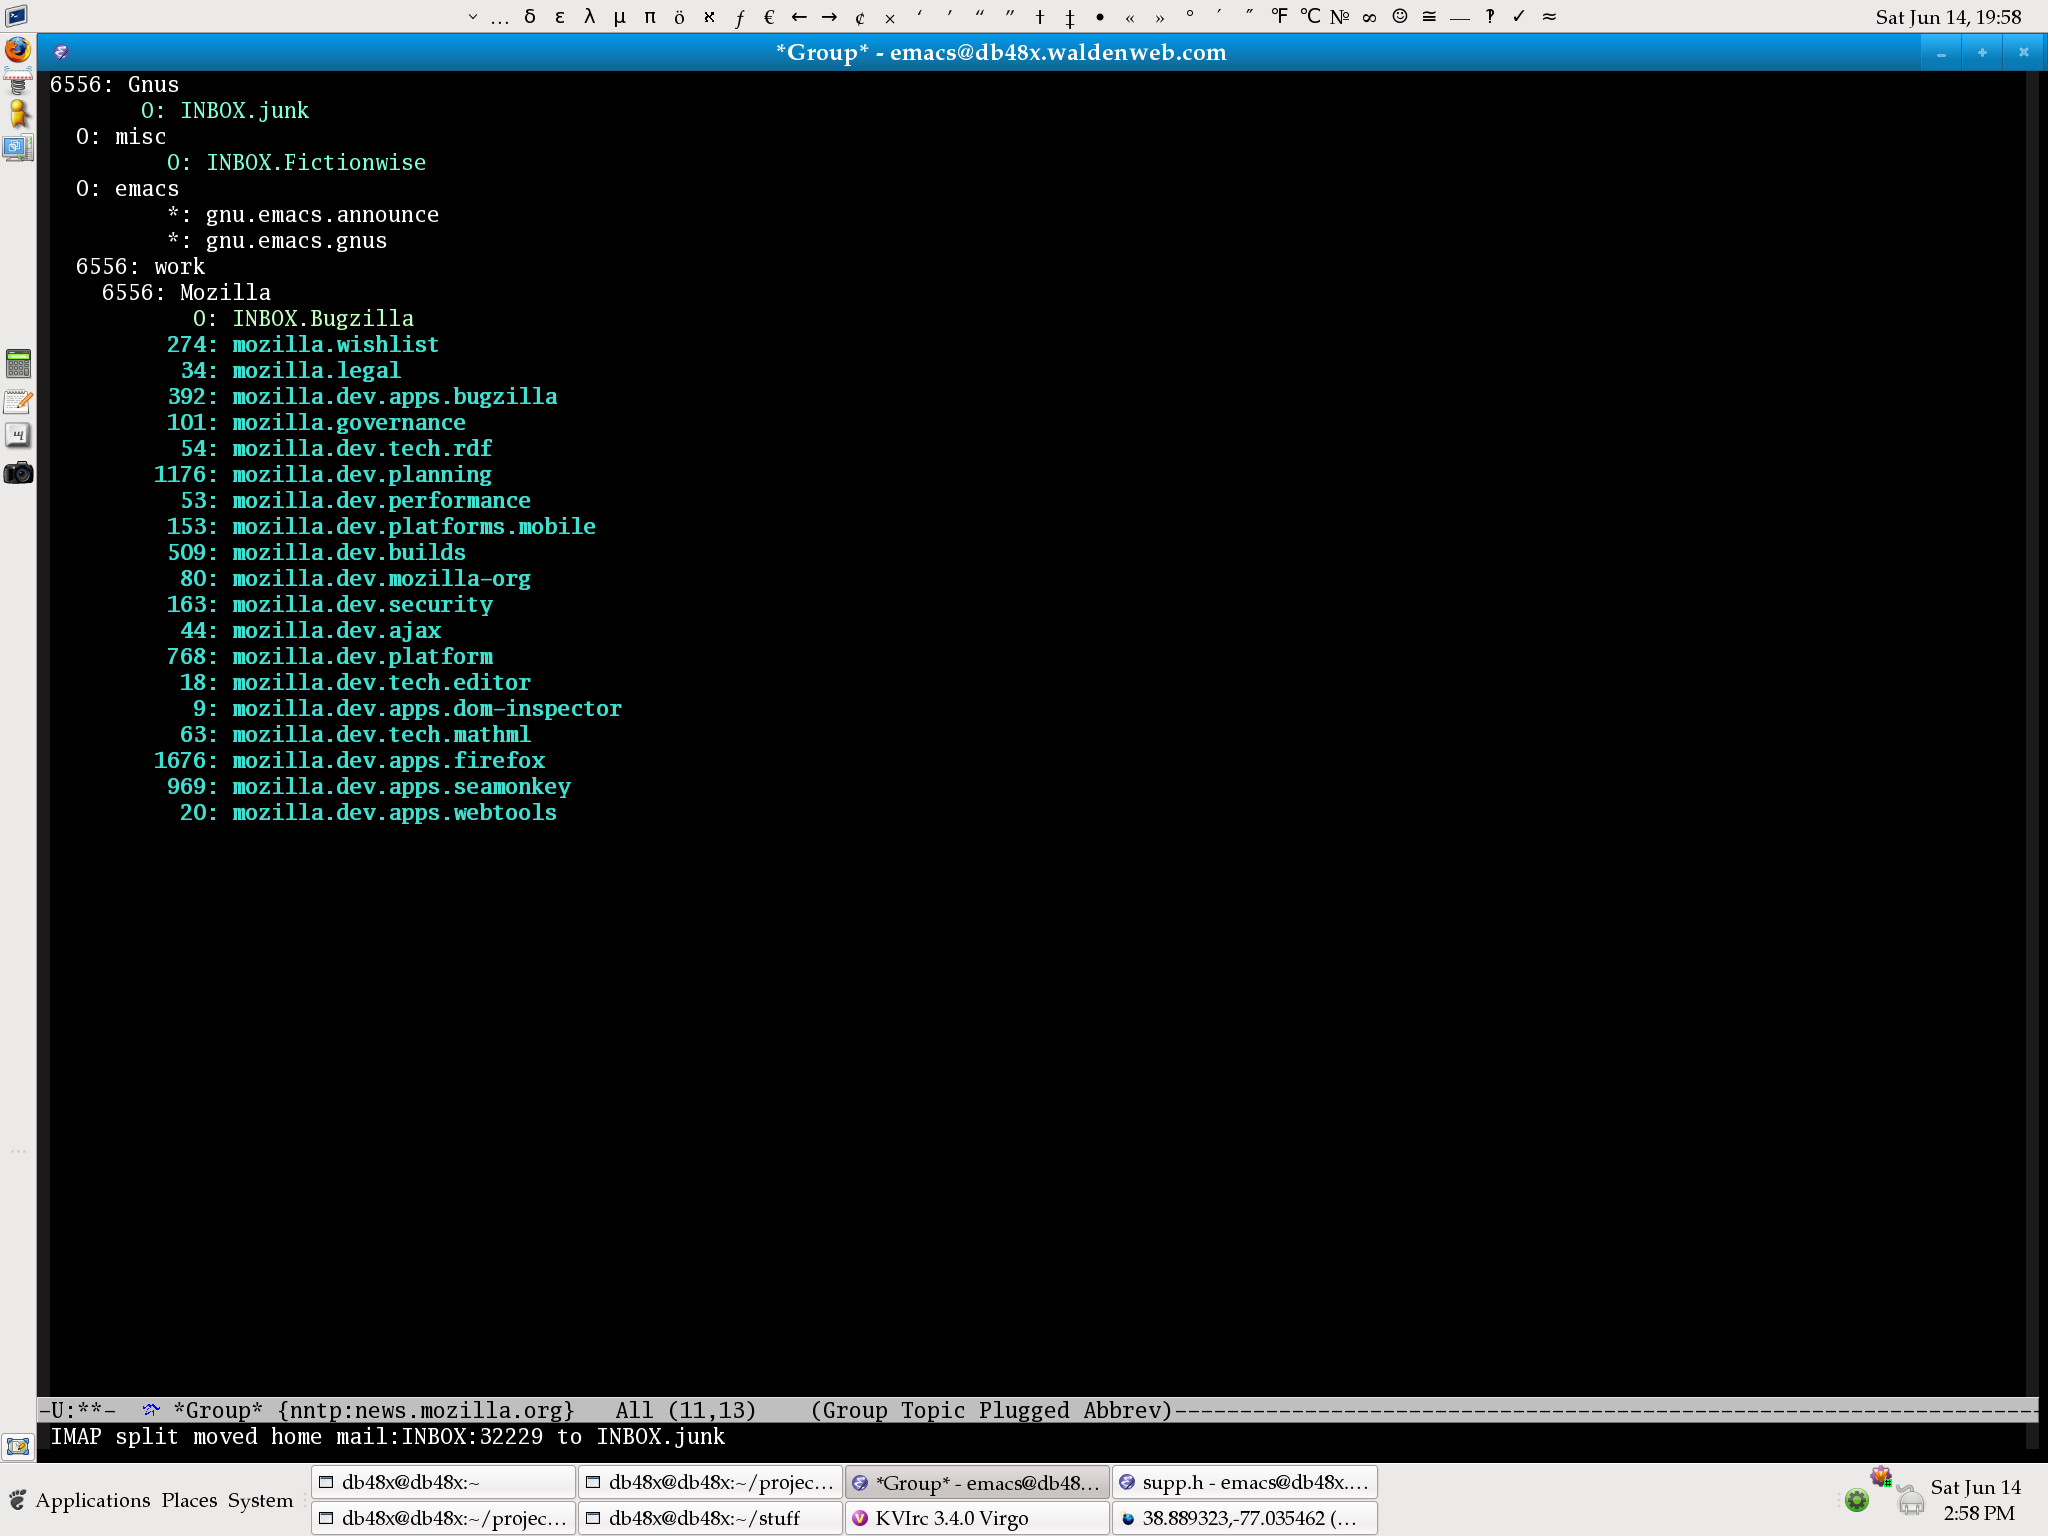
Task: Open the Places menu
Action: tap(189, 1500)
